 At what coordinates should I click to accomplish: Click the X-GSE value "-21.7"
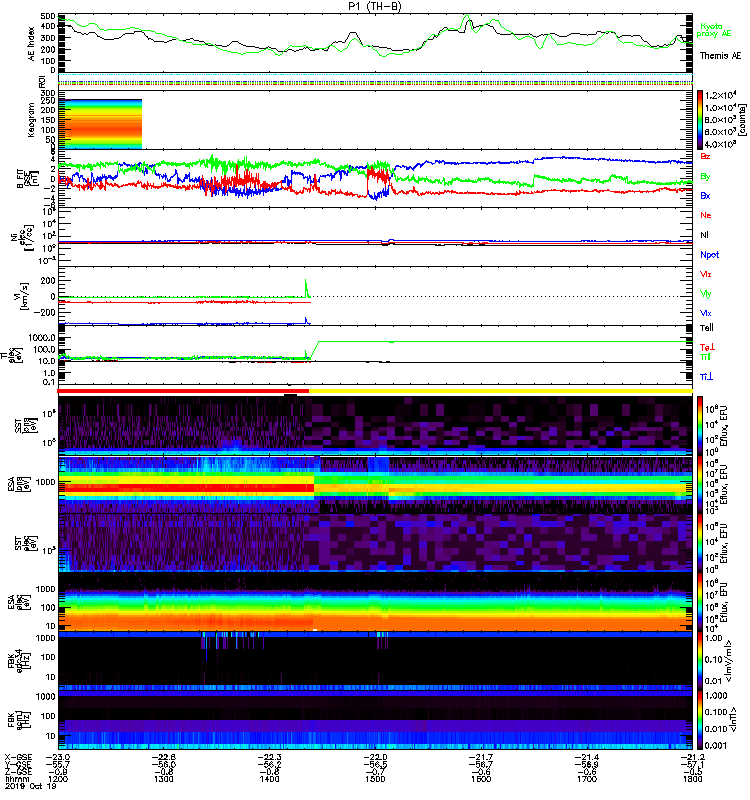481,757
